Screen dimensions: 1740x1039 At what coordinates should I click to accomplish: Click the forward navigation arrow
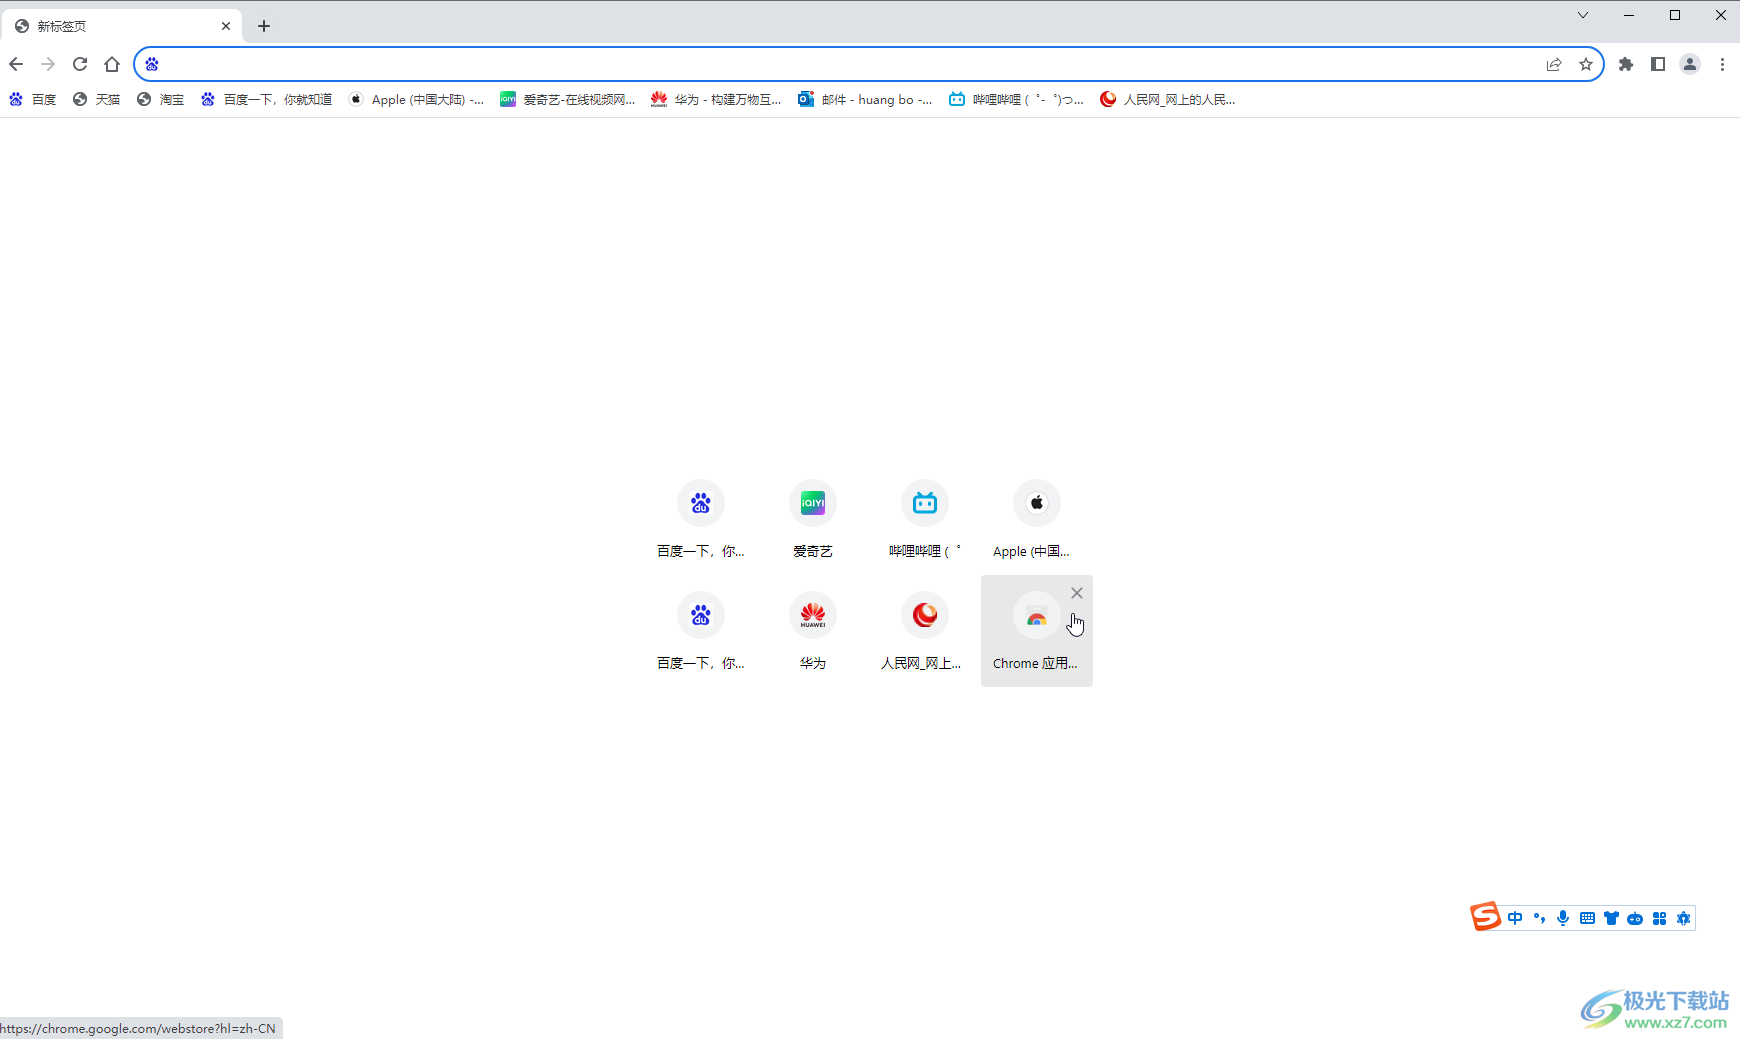[x=48, y=64]
